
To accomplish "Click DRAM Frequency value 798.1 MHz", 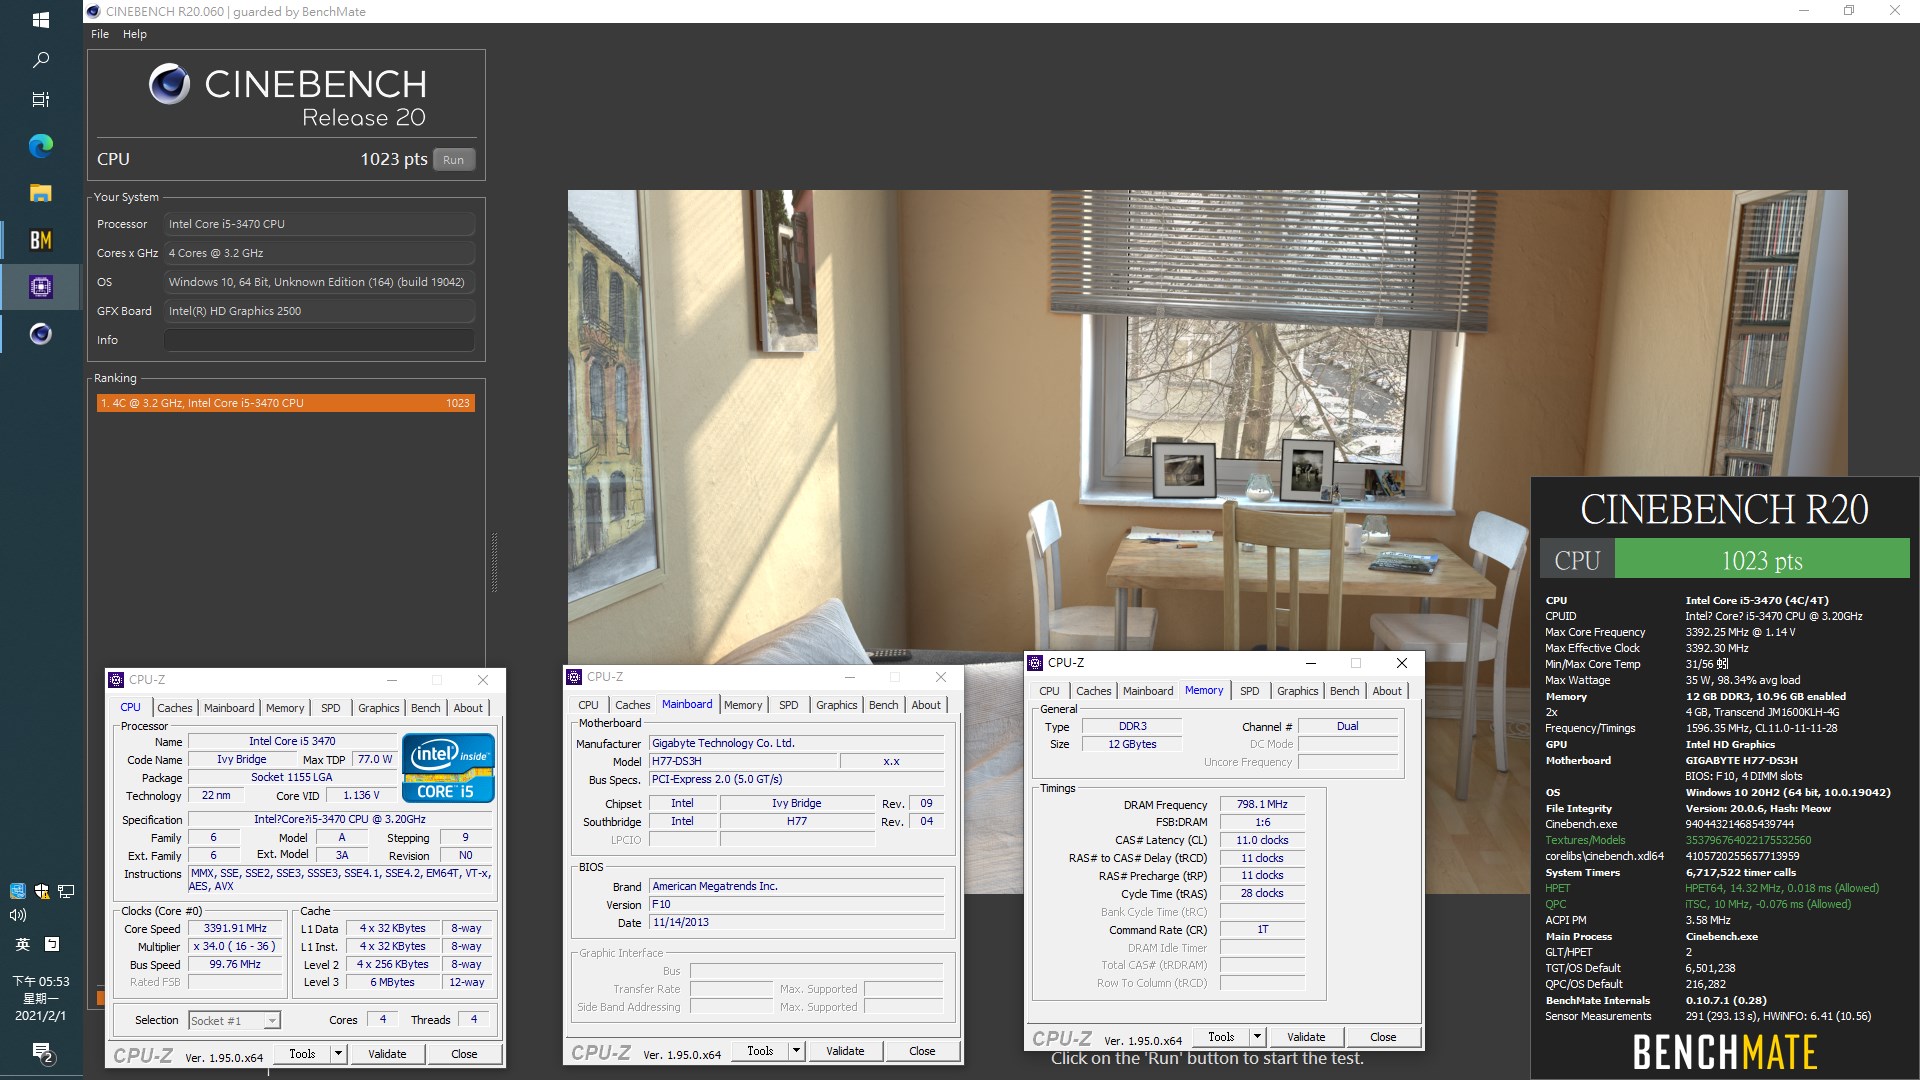I will click(1262, 804).
